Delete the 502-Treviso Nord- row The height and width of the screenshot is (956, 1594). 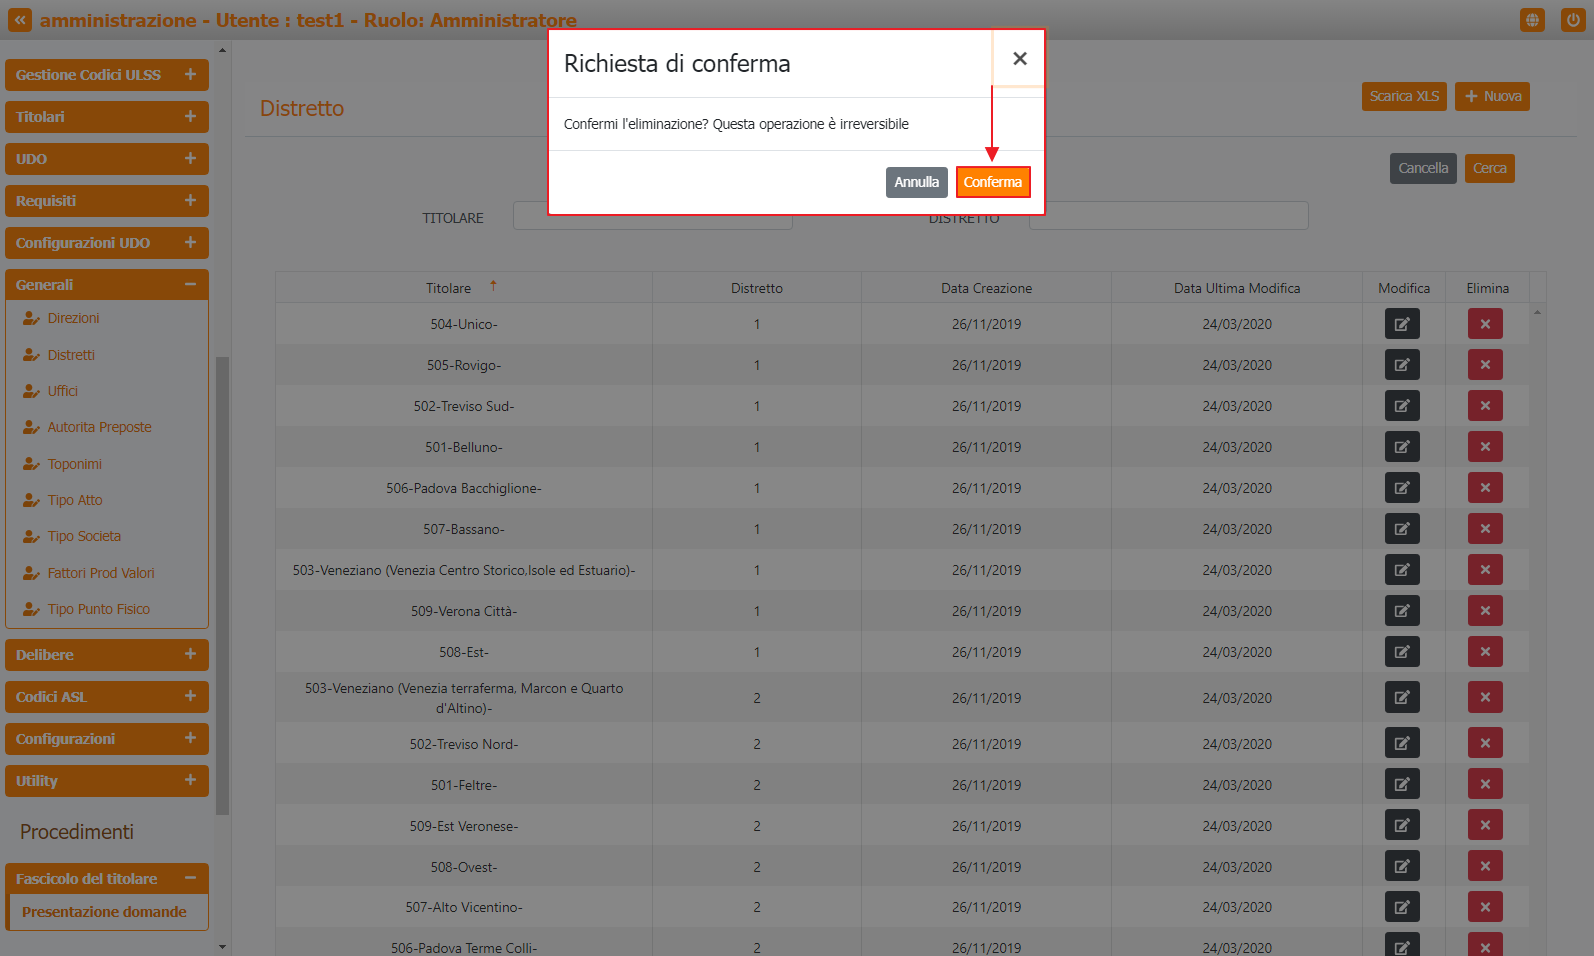click(x=1485, y=743)
